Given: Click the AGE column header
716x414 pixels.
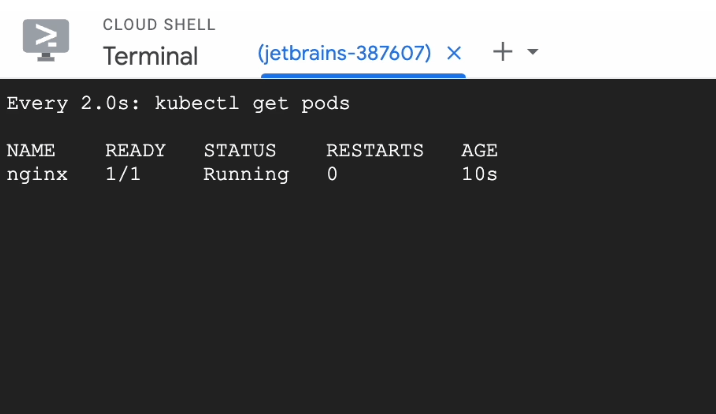Looking at the screenshot, I should coord(479,151).
